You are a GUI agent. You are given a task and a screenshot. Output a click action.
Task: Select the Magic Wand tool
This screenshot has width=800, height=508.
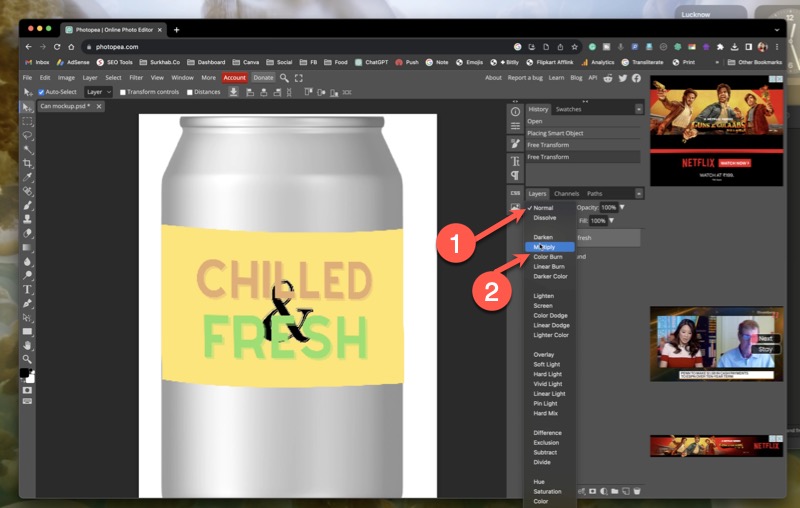(28, 149)
